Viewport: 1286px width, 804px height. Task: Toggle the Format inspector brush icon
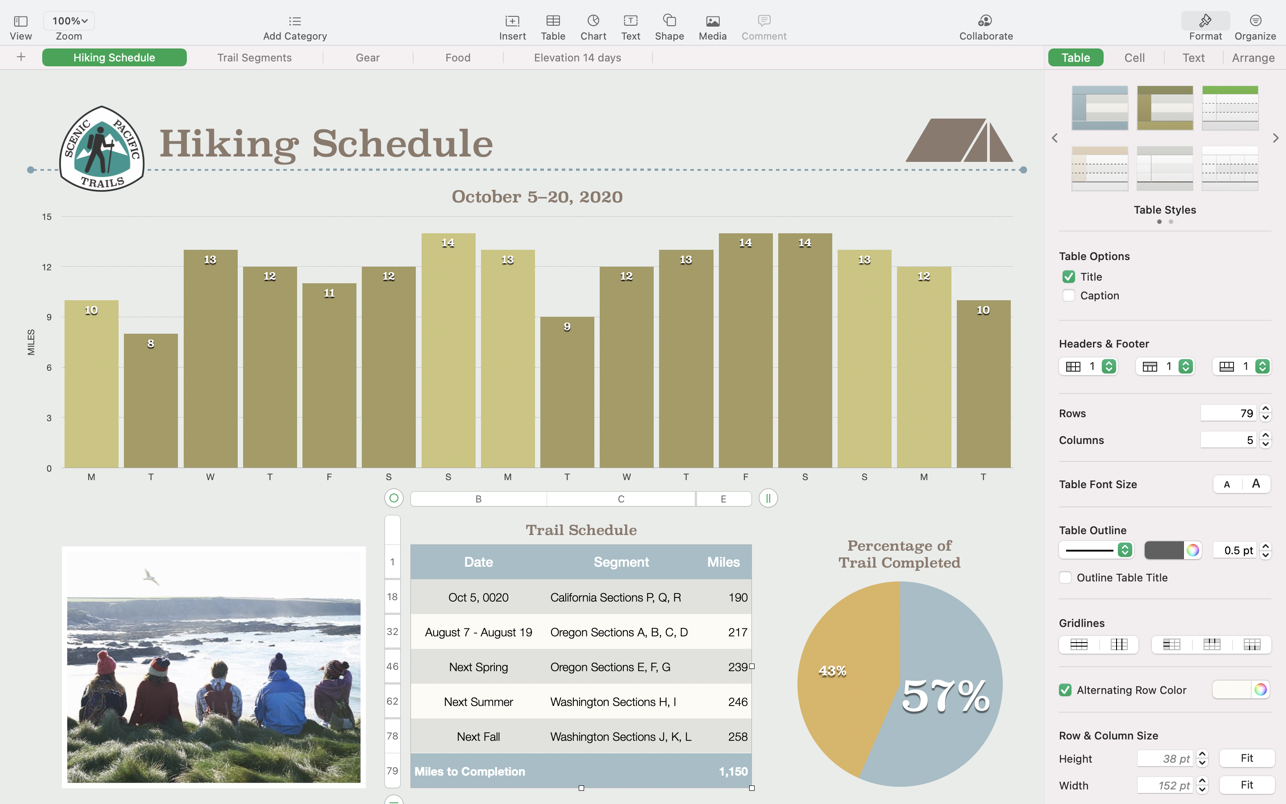tap(1205, 21)
